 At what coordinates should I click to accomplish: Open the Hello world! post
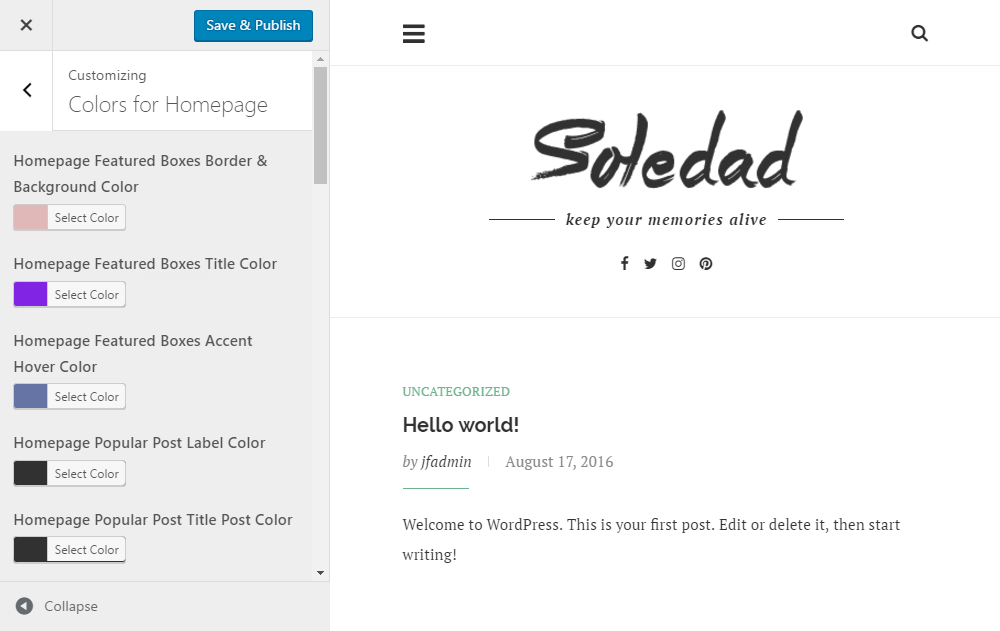460,424
